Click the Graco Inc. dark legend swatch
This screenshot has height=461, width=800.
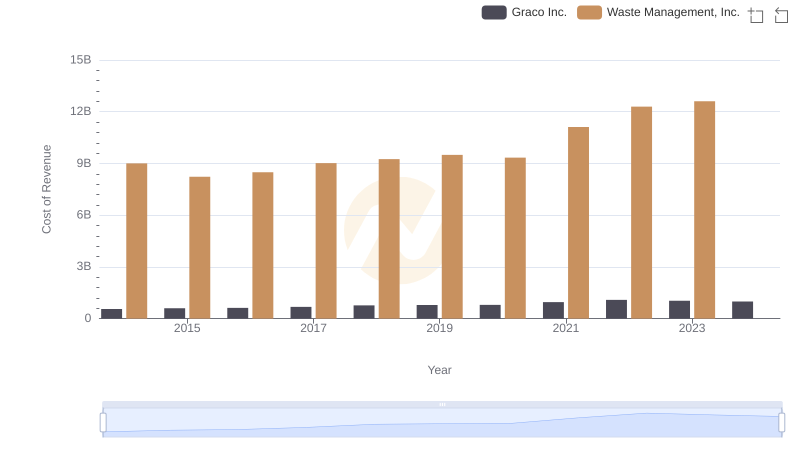point(494,12)
